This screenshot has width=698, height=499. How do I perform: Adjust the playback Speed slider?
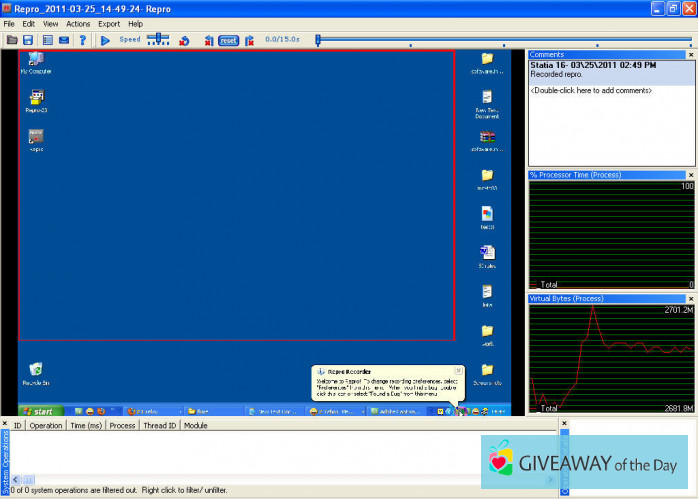click(x=158, y=39)
